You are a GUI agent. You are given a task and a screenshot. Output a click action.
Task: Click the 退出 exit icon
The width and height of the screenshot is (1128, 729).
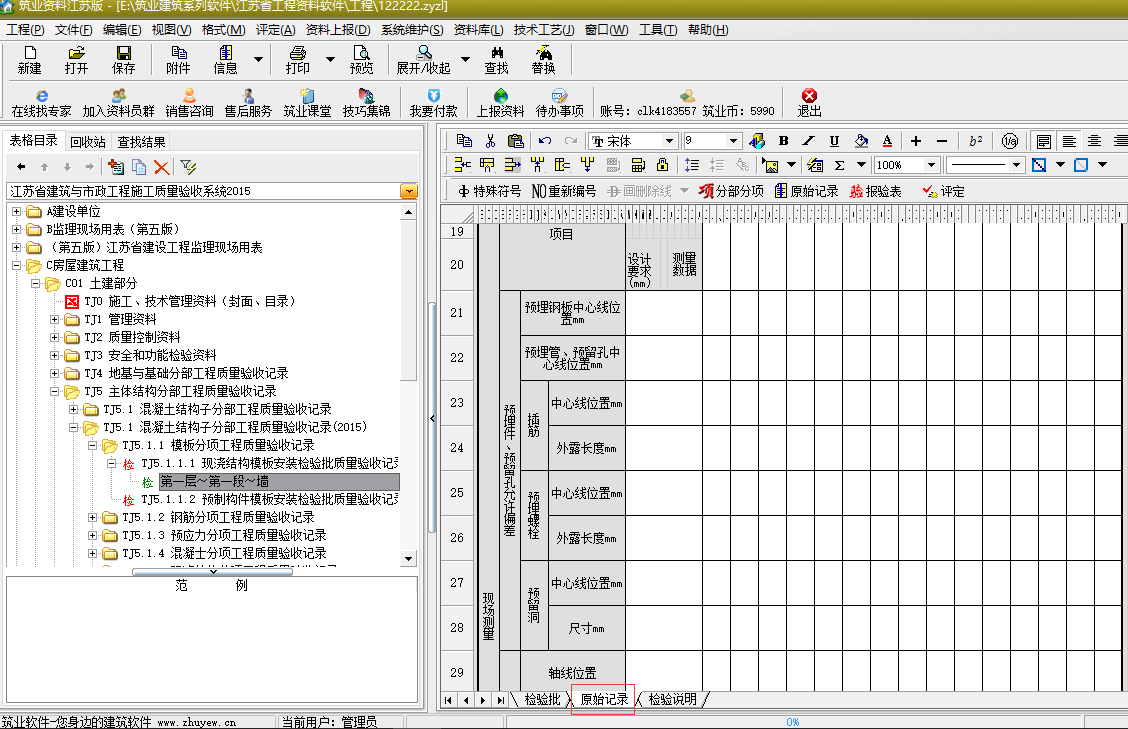809,103
